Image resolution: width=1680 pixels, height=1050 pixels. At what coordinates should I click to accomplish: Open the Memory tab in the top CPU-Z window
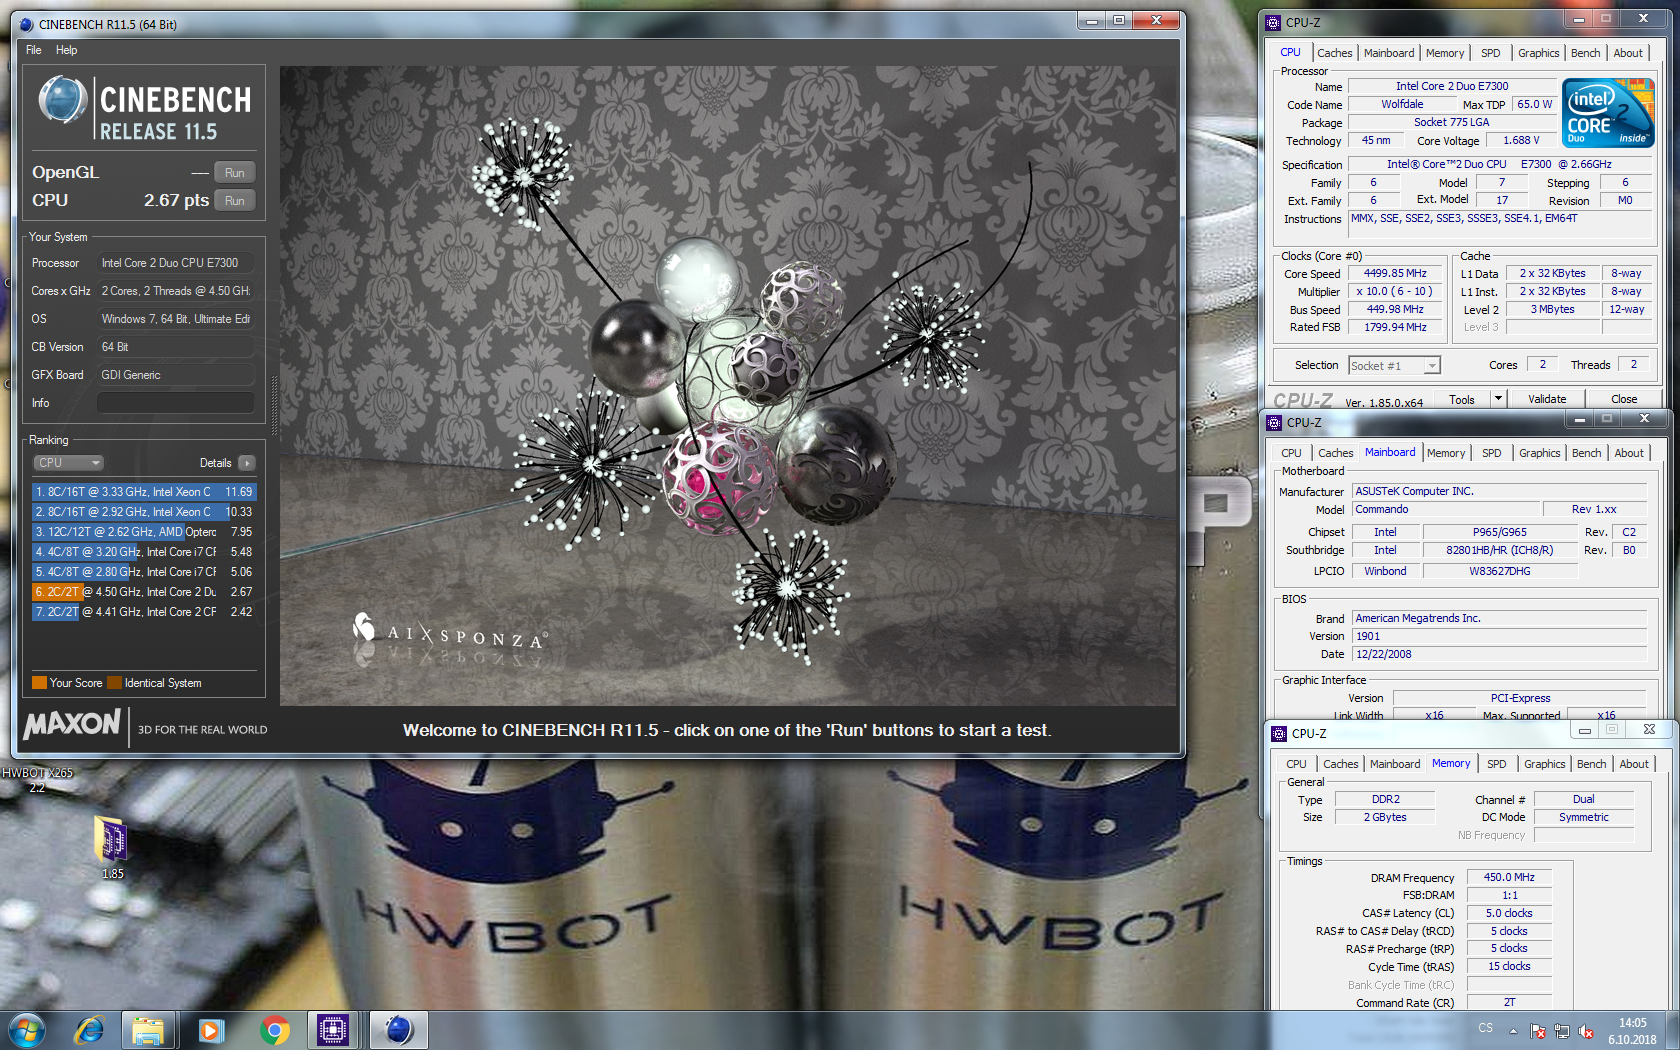point(1445,53)
